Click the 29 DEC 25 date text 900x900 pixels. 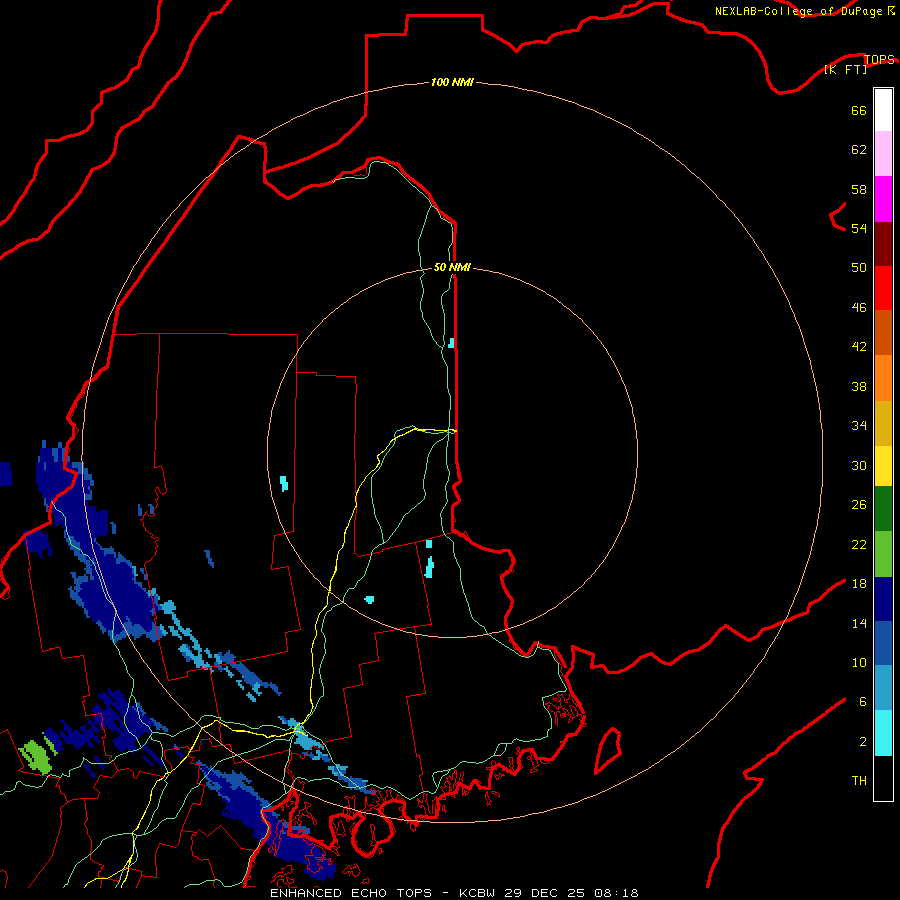point(546,893)
